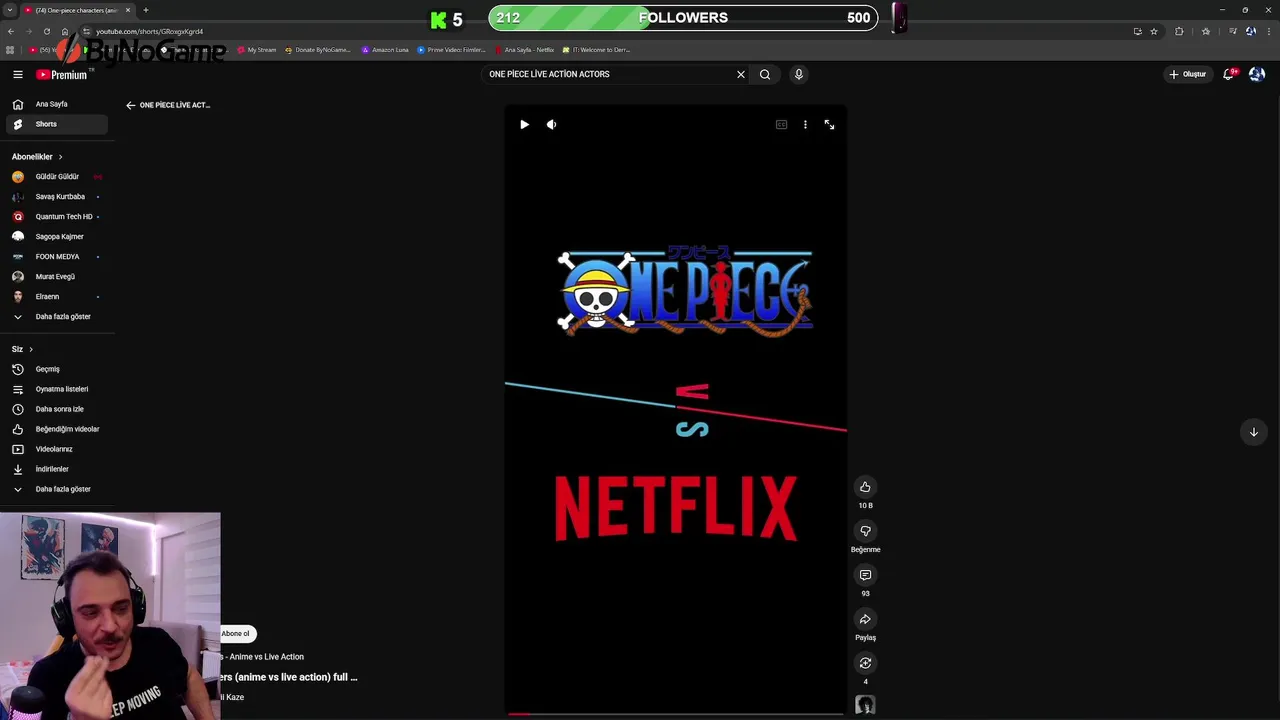Viewport: 1280px width, 720px height.
Task: Open the YouTube account avatar menu
Action: pos(1257,74)
